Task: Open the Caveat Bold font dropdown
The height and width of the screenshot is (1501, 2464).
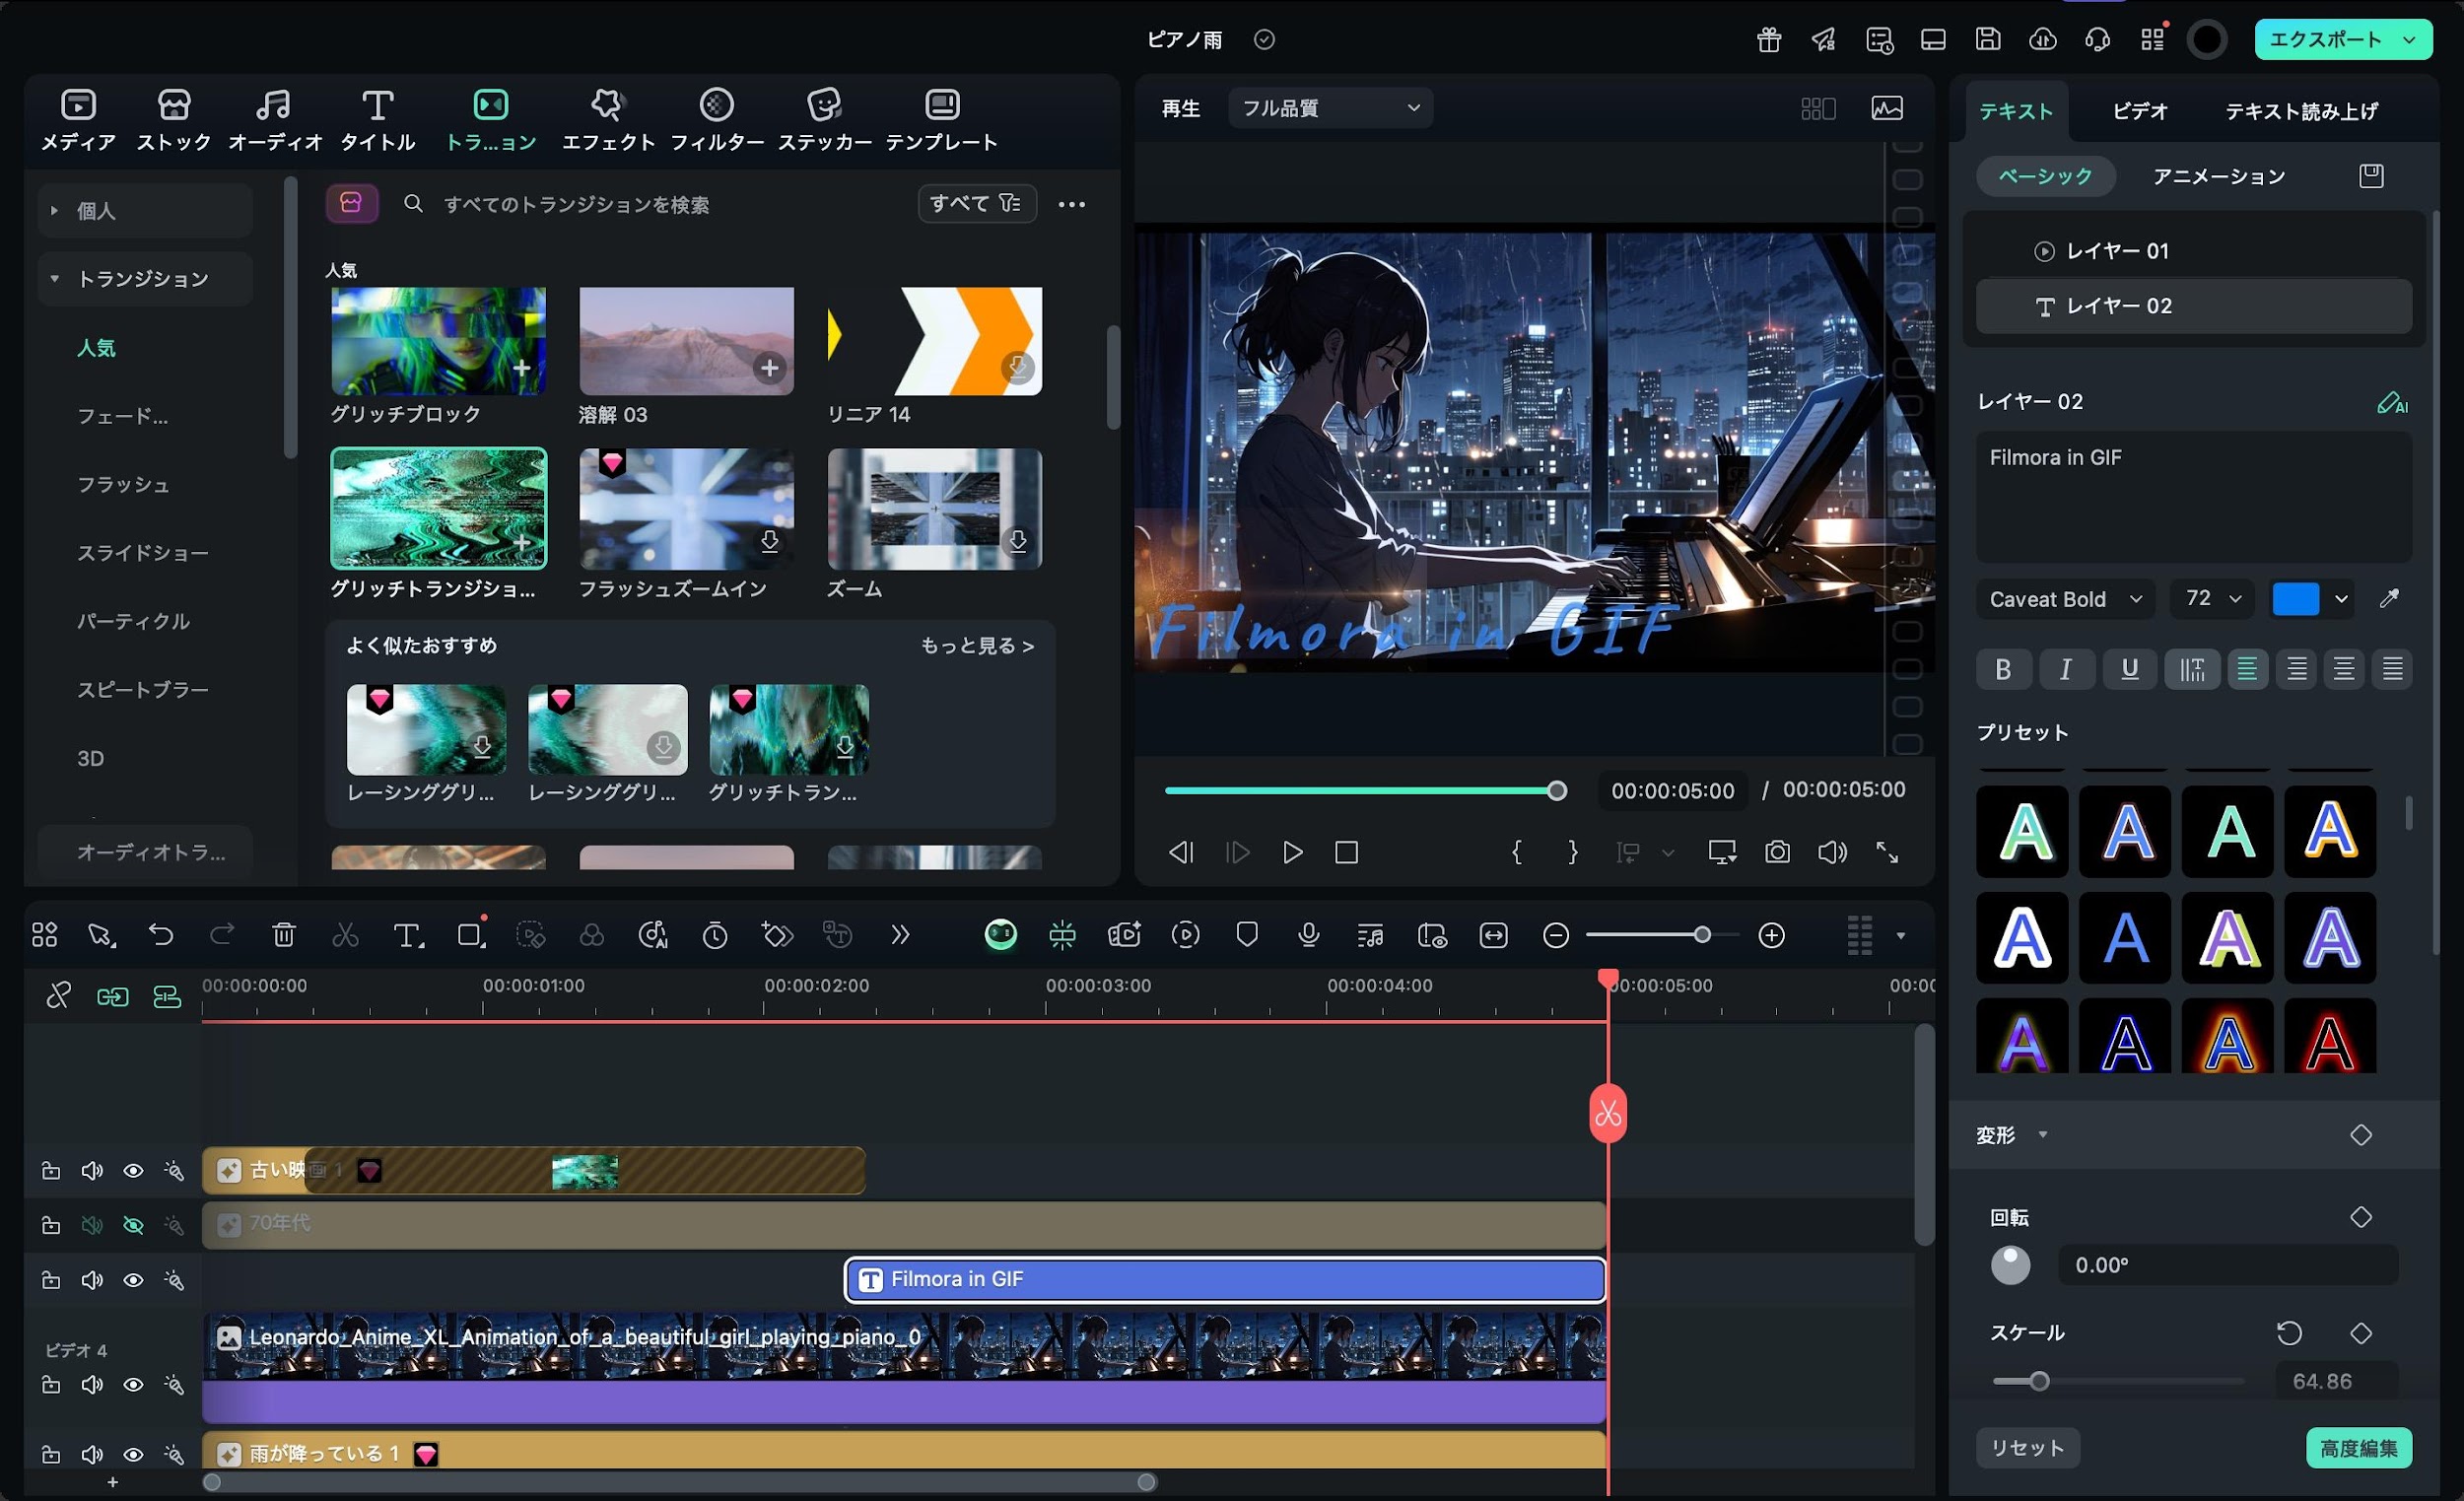Action: click(2064, 599)
